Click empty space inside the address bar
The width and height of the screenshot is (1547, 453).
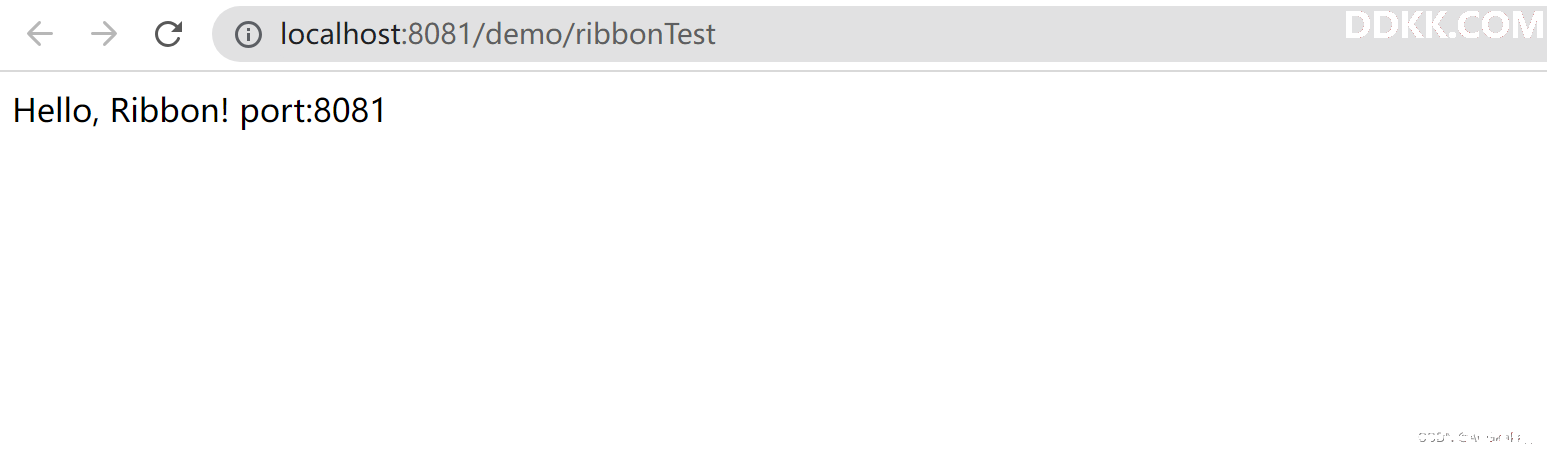pyautogui.click(x=1000, y=34)
